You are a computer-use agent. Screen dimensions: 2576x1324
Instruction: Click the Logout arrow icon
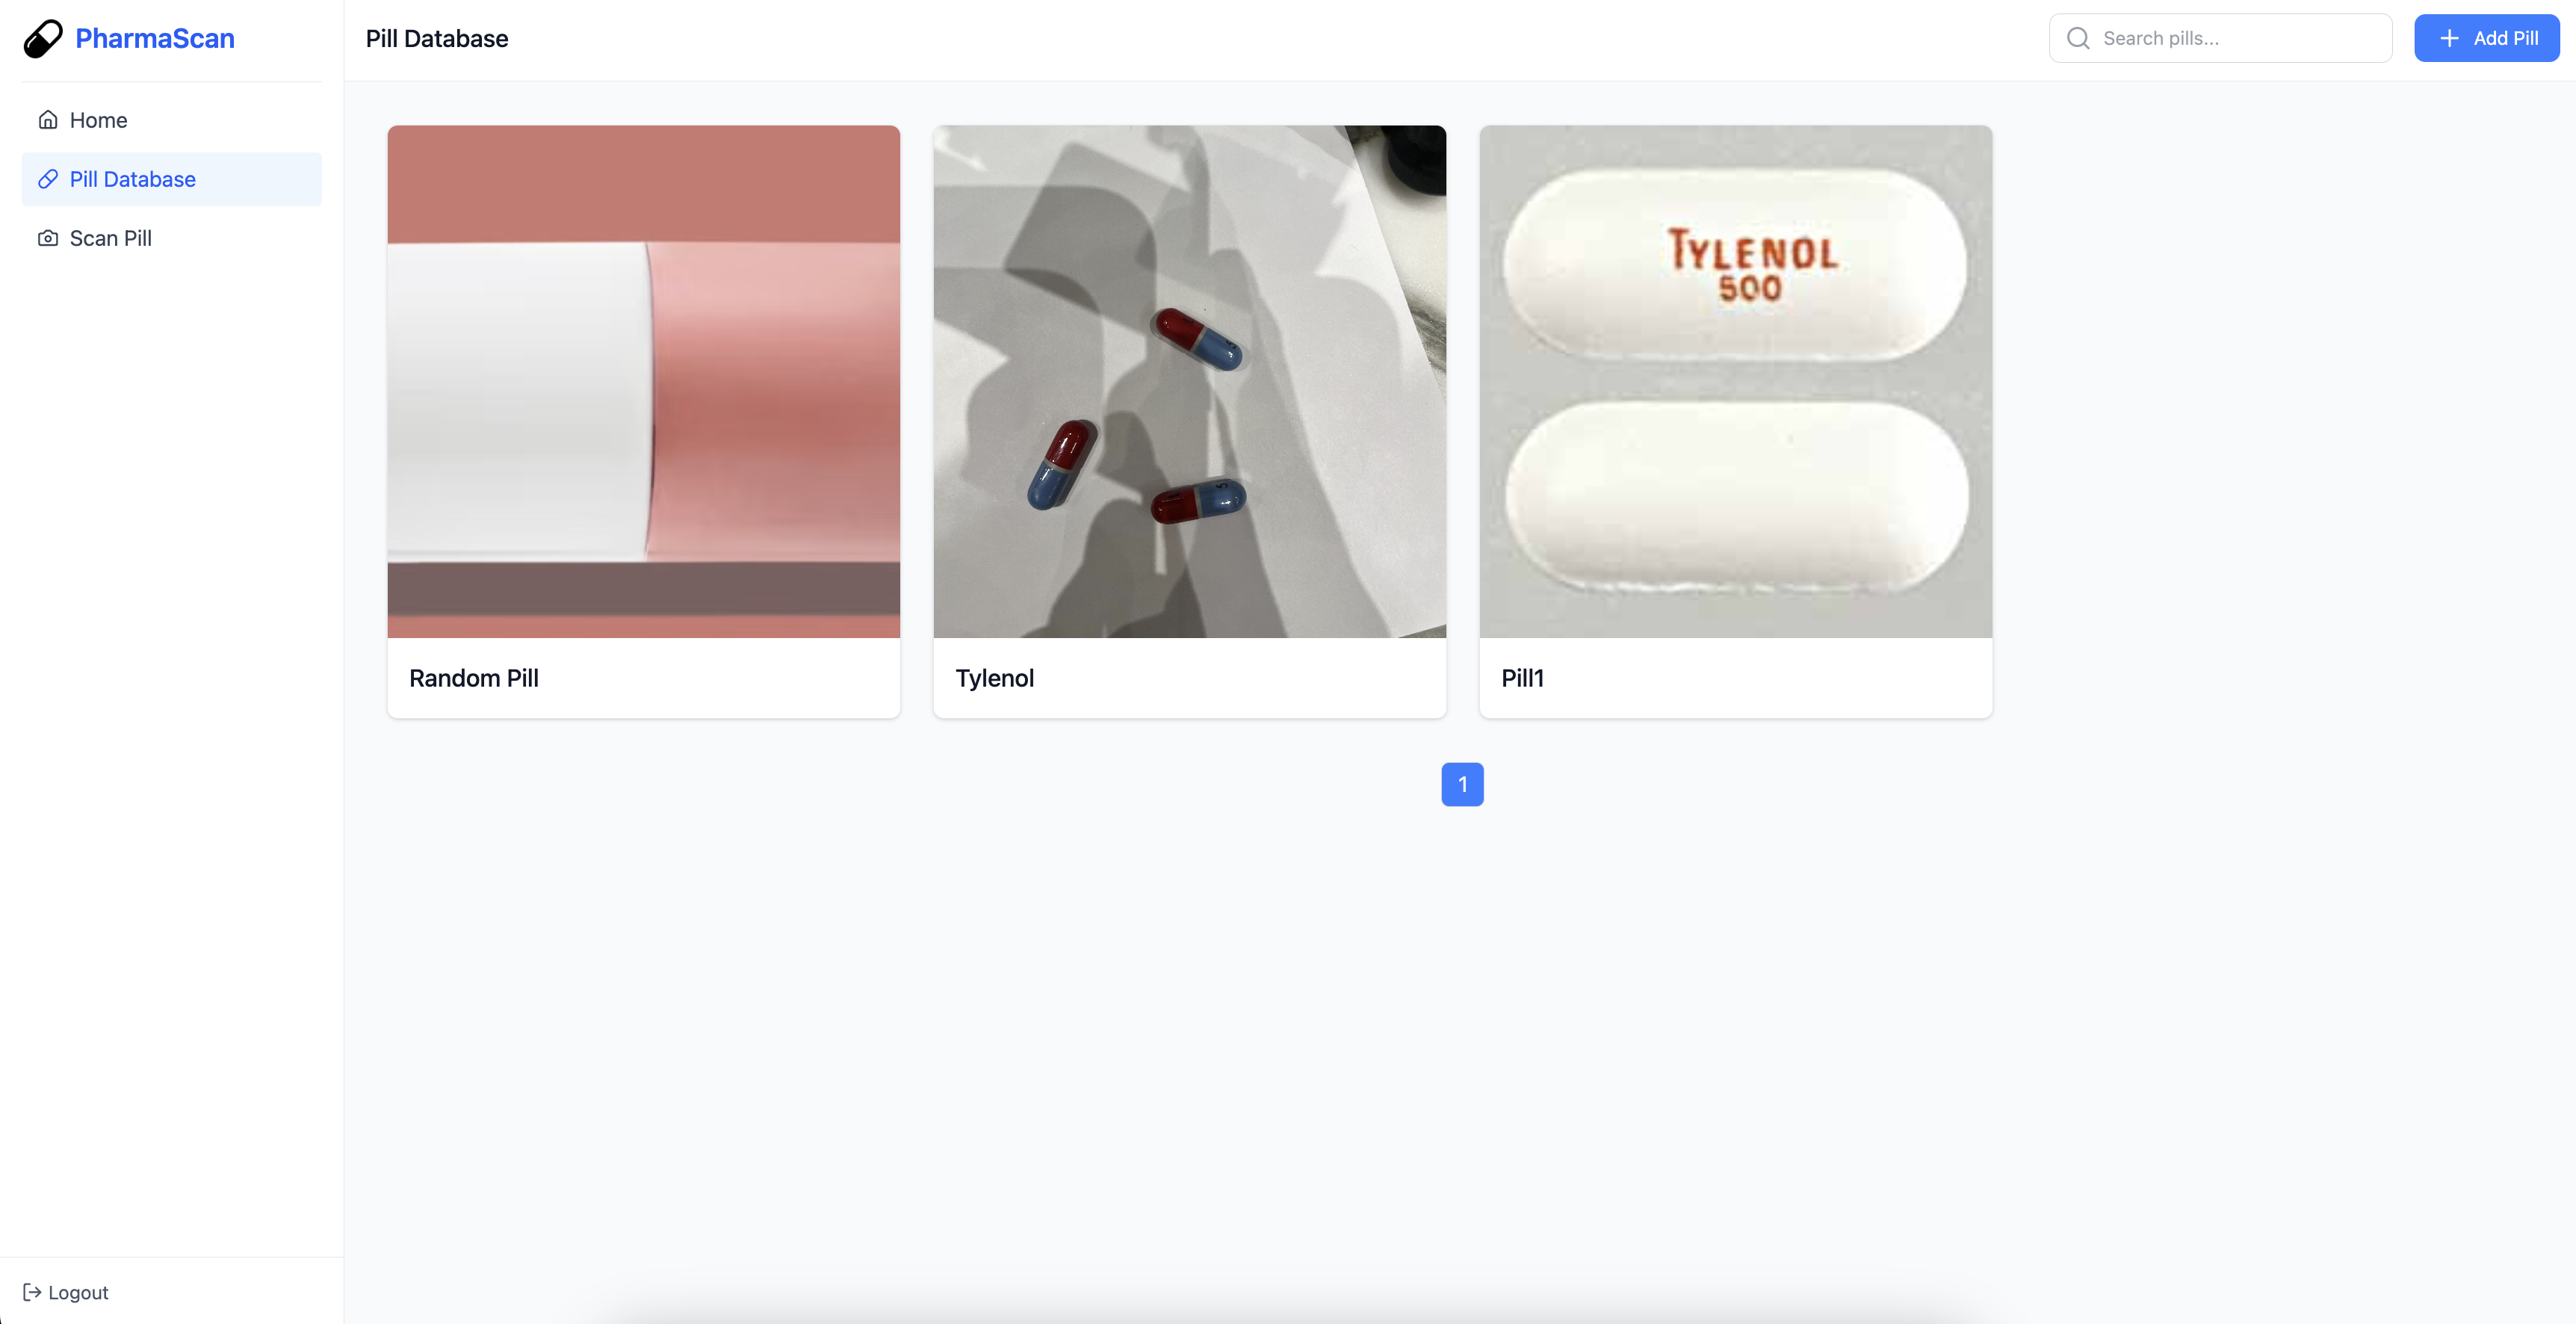pos(32,1292)
